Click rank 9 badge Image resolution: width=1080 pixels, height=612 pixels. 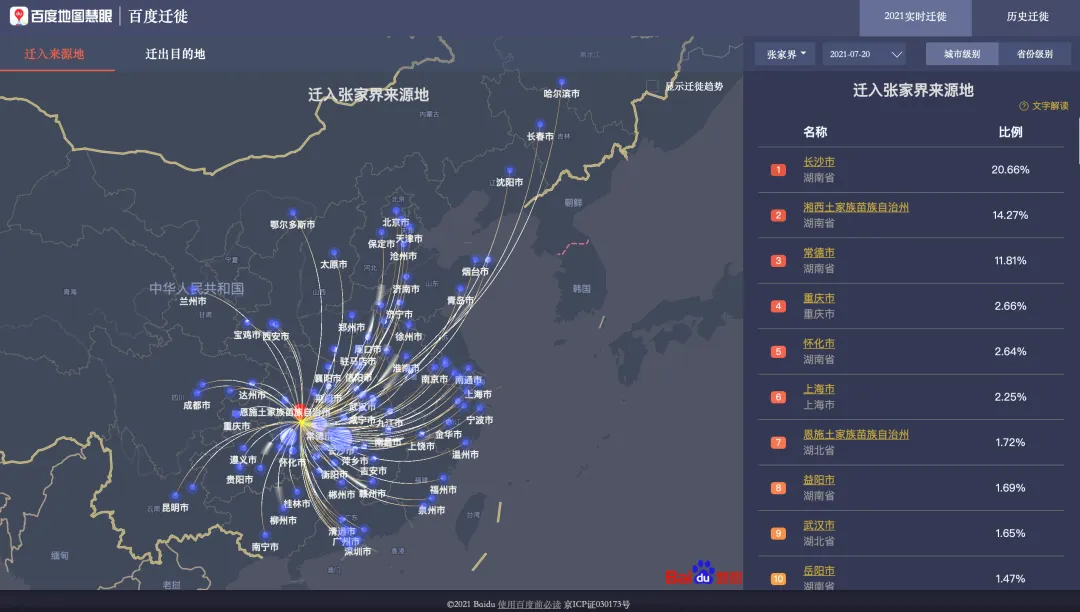778,534
